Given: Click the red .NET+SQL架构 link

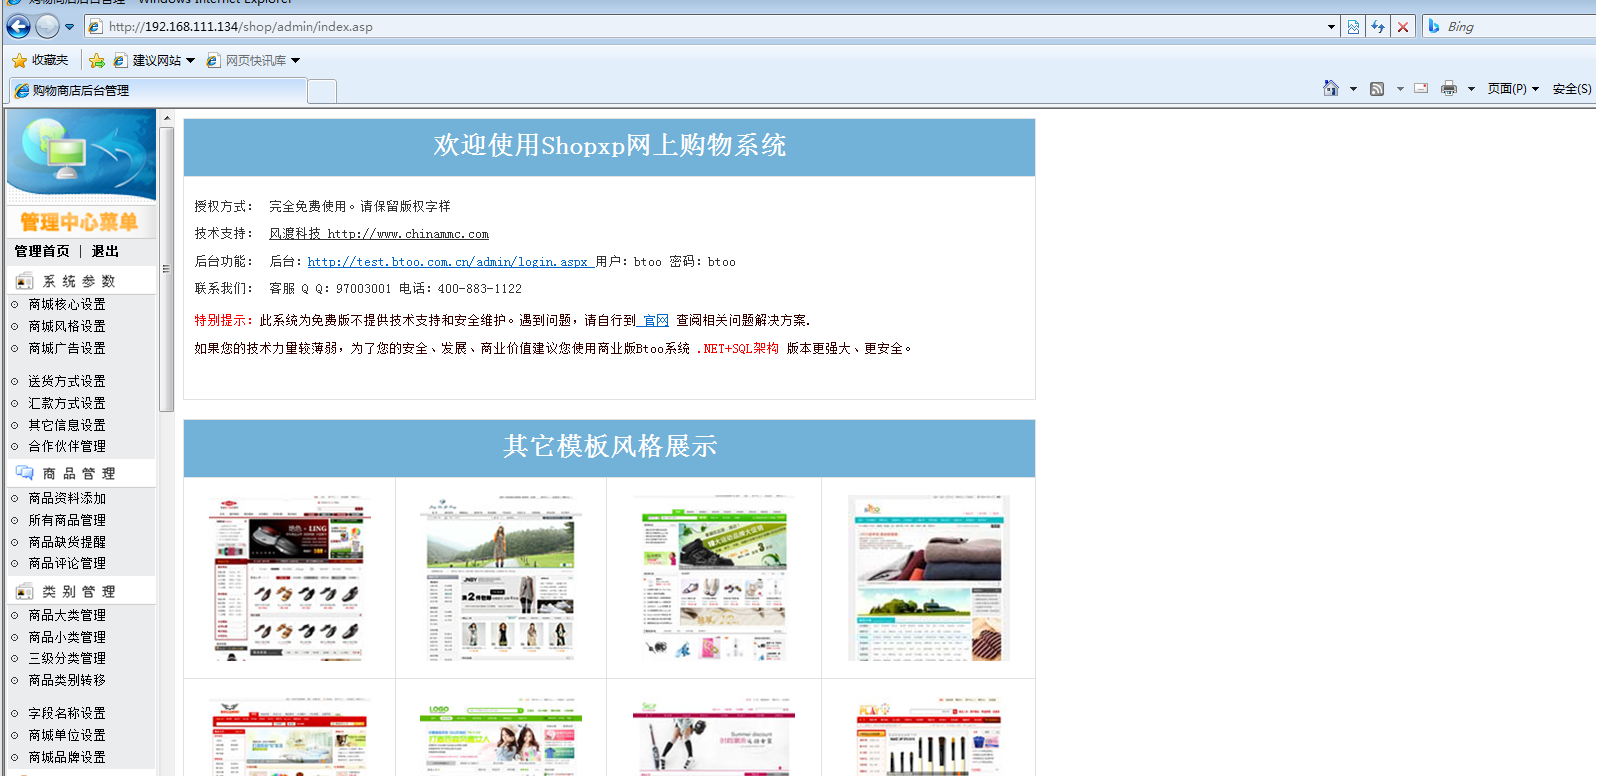Looking at the screenshot, I should point(737,349).
